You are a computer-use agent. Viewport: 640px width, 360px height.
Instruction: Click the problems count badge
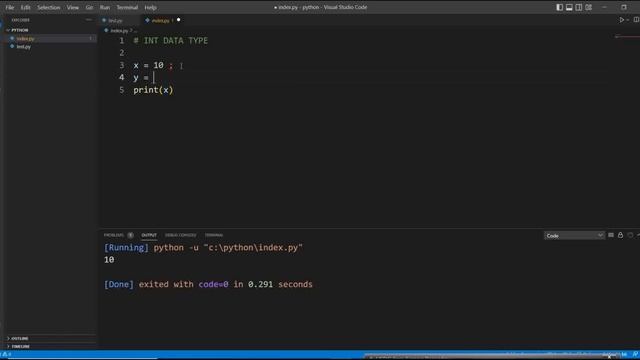[x=130, y=235]
